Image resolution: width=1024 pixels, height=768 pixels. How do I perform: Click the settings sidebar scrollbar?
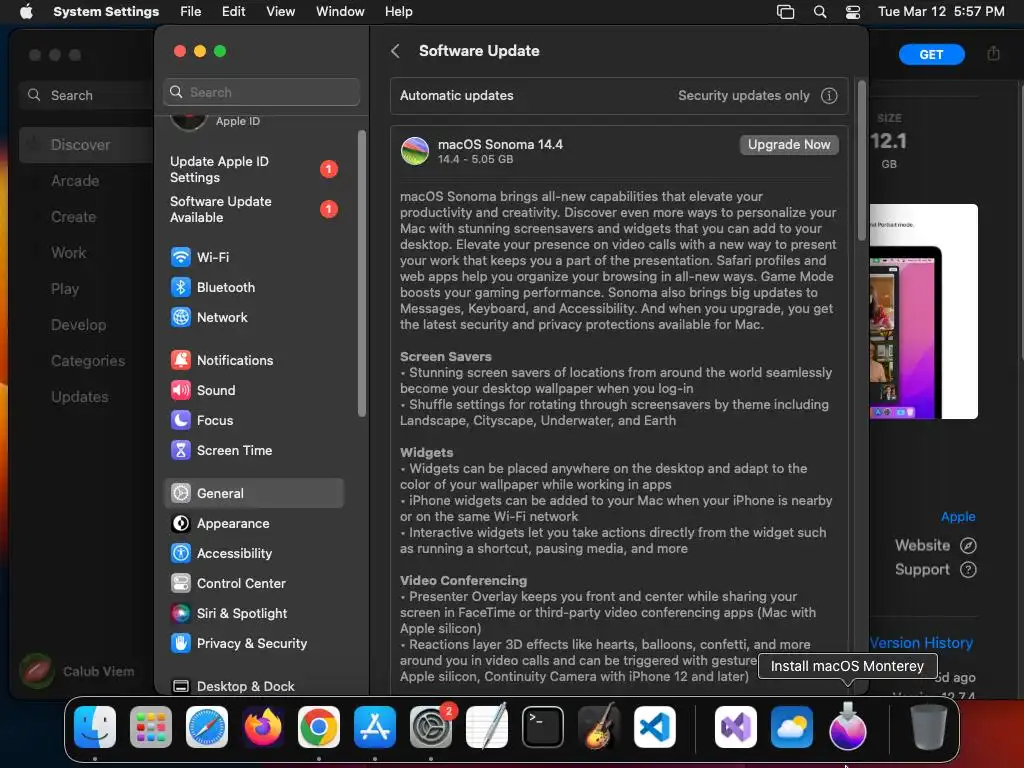pyautogui.click(x=362, y=273)
